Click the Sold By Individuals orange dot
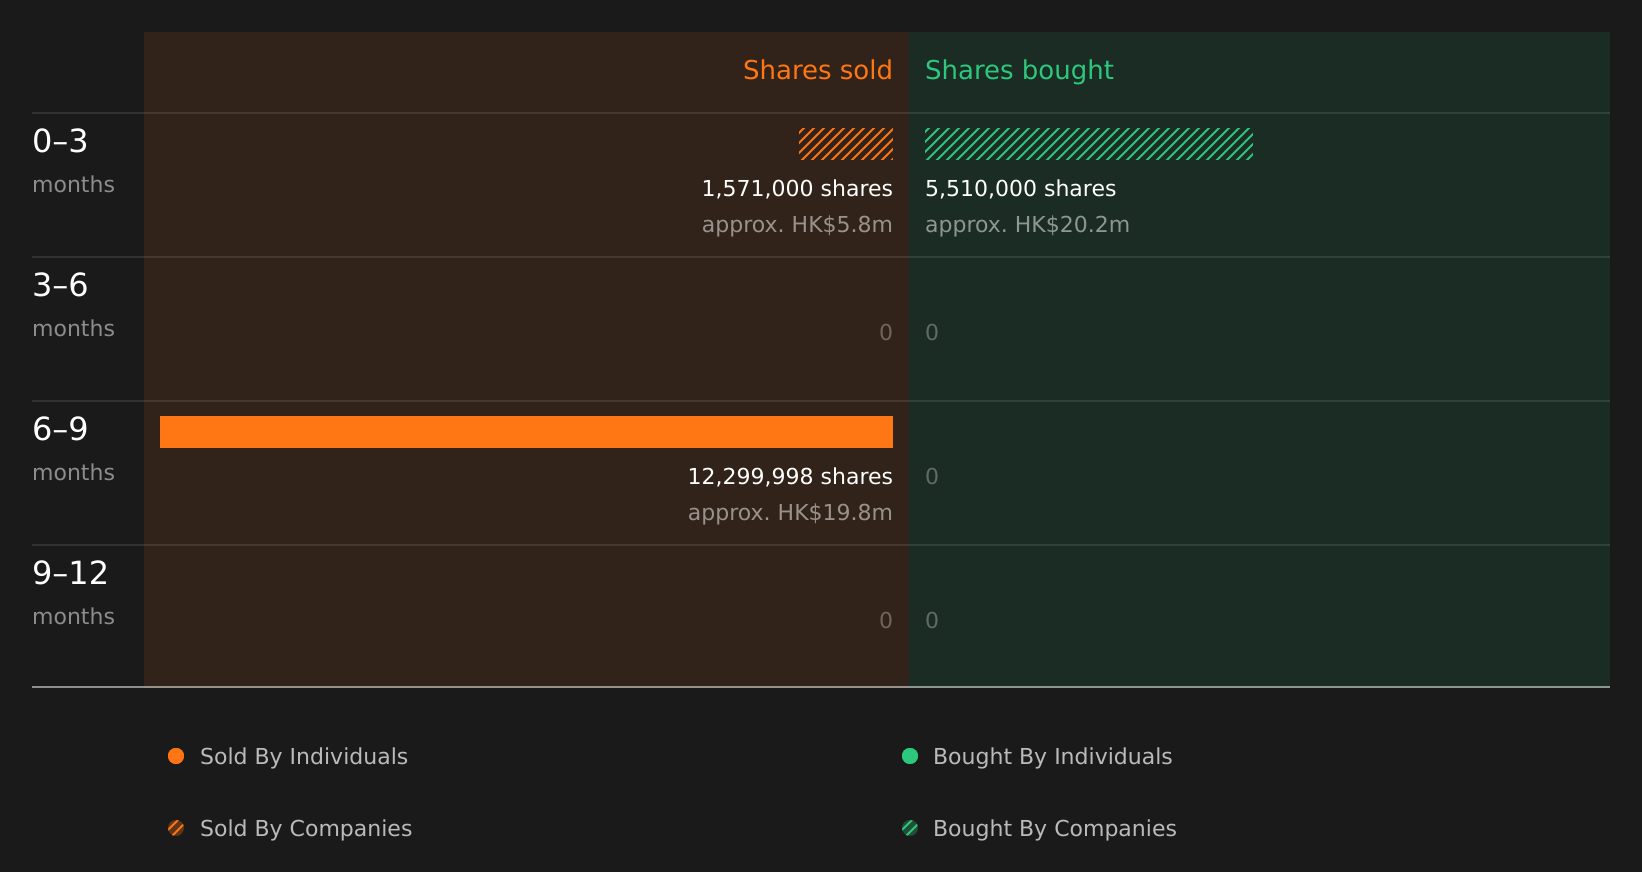 point(176,756)
